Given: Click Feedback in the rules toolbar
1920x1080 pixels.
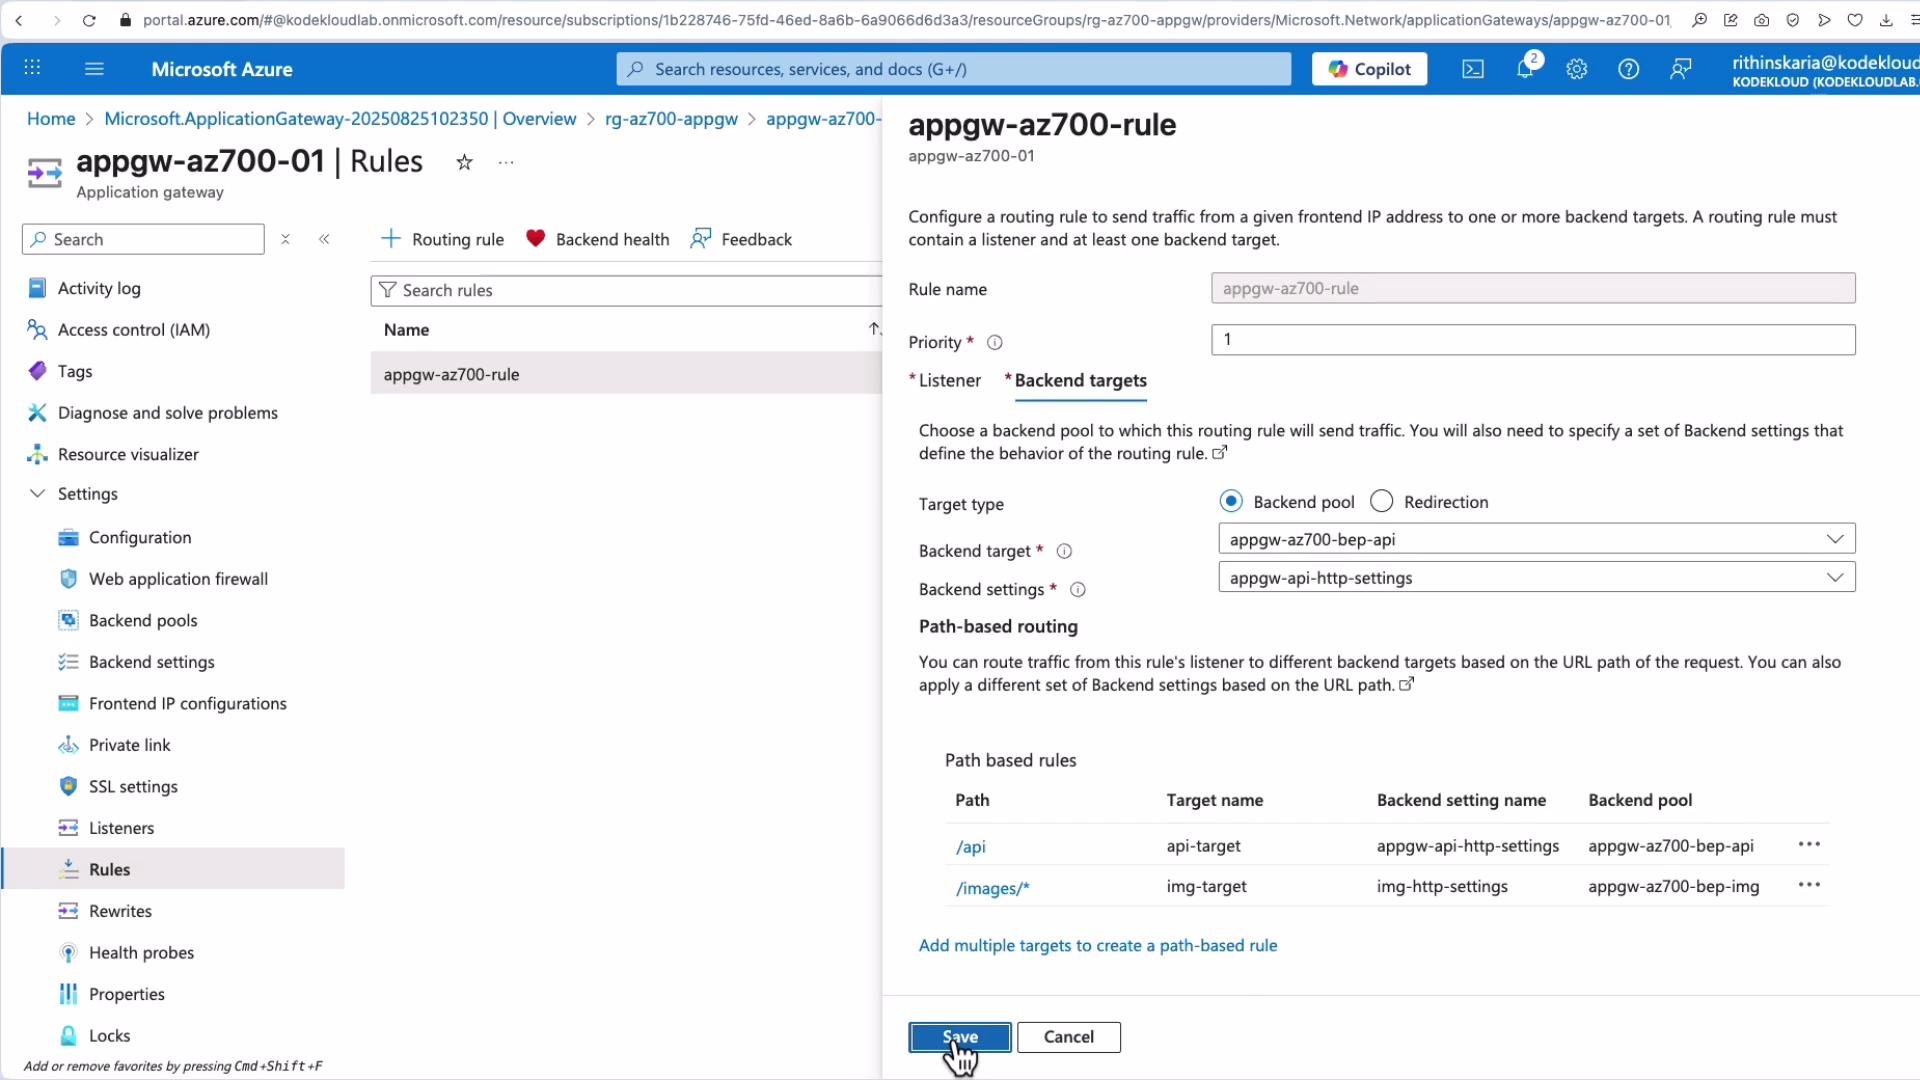Looking at the screenshot, I should click(741, 239).
